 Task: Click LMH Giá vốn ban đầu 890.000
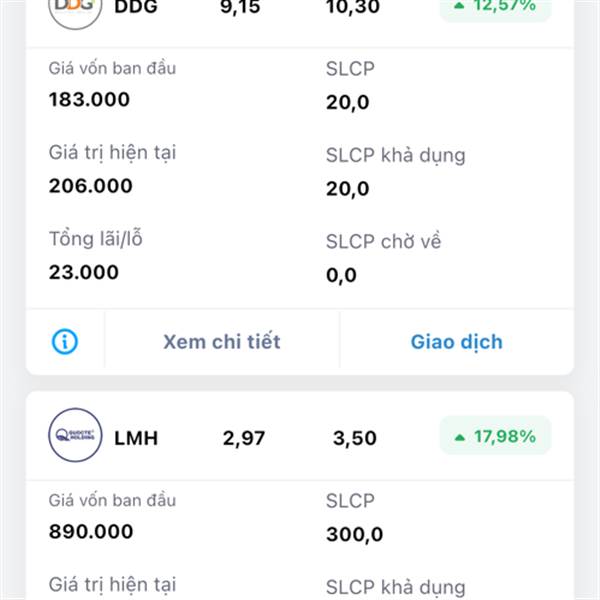click(x=91, y=531)
